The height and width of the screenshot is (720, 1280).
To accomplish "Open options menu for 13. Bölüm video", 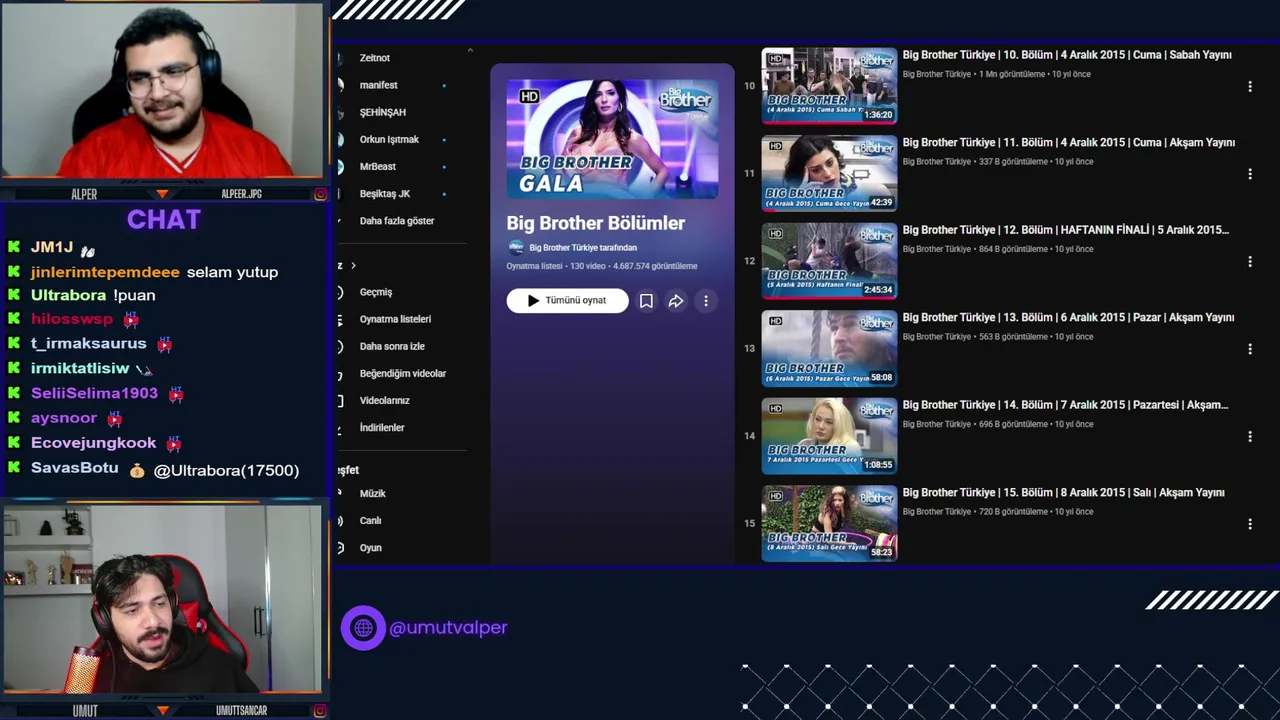I will [1250, 349].
